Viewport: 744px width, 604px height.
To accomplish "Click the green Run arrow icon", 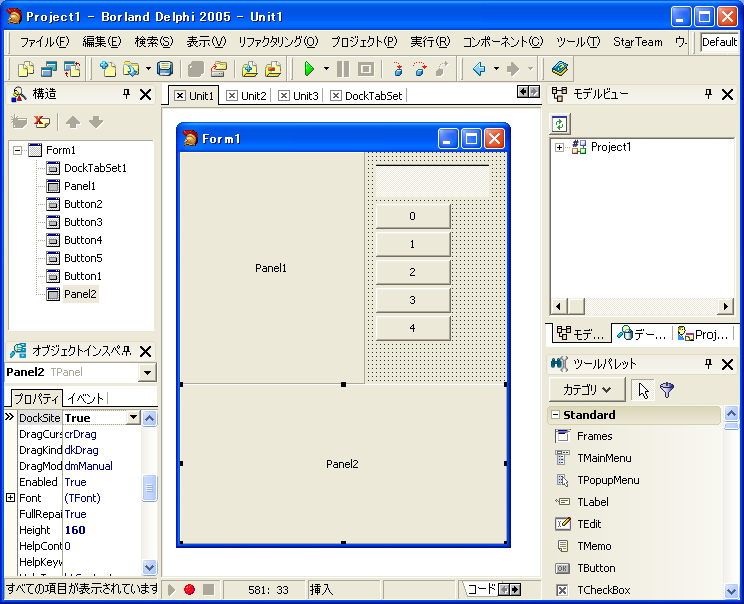I will point(309,69).
